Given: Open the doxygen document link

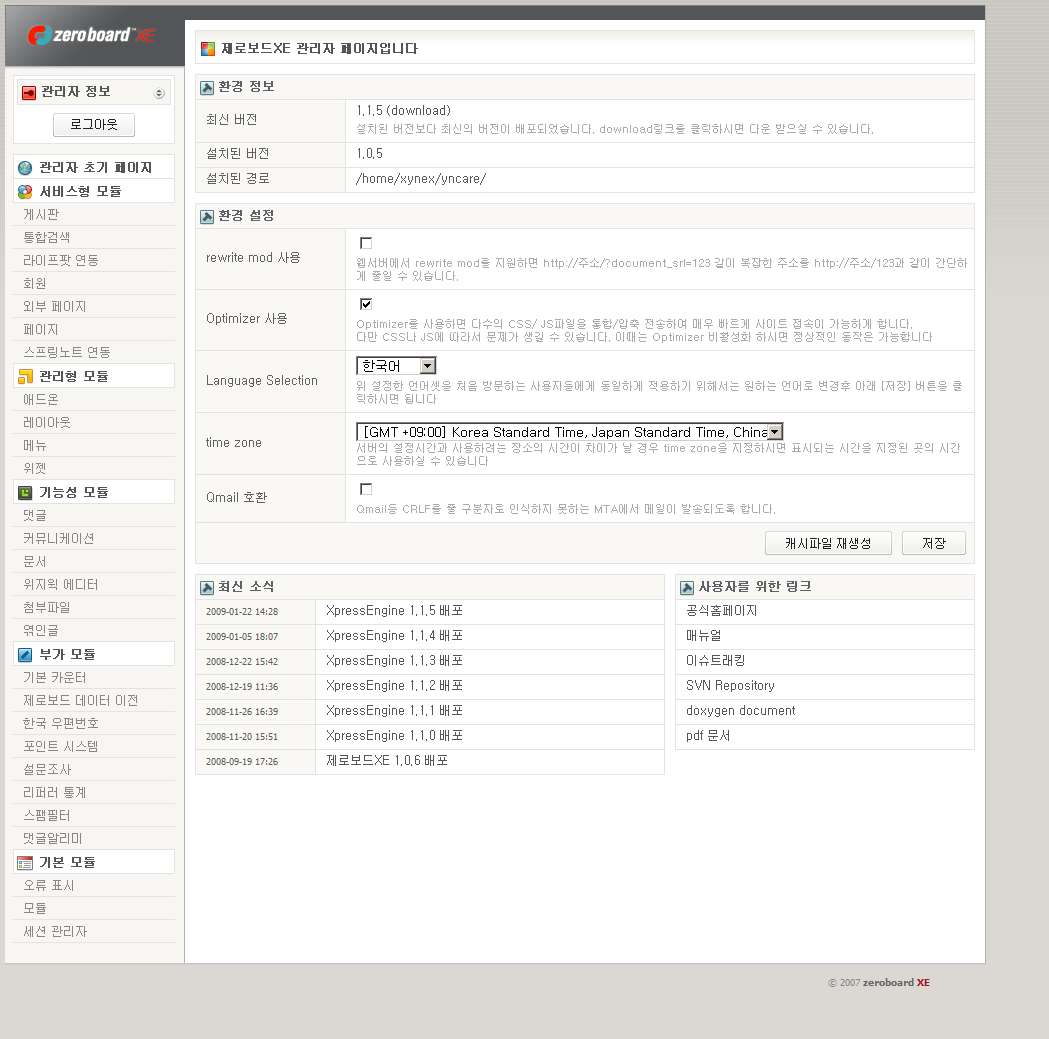Looking at the screenshot, I should click(741, 711).
